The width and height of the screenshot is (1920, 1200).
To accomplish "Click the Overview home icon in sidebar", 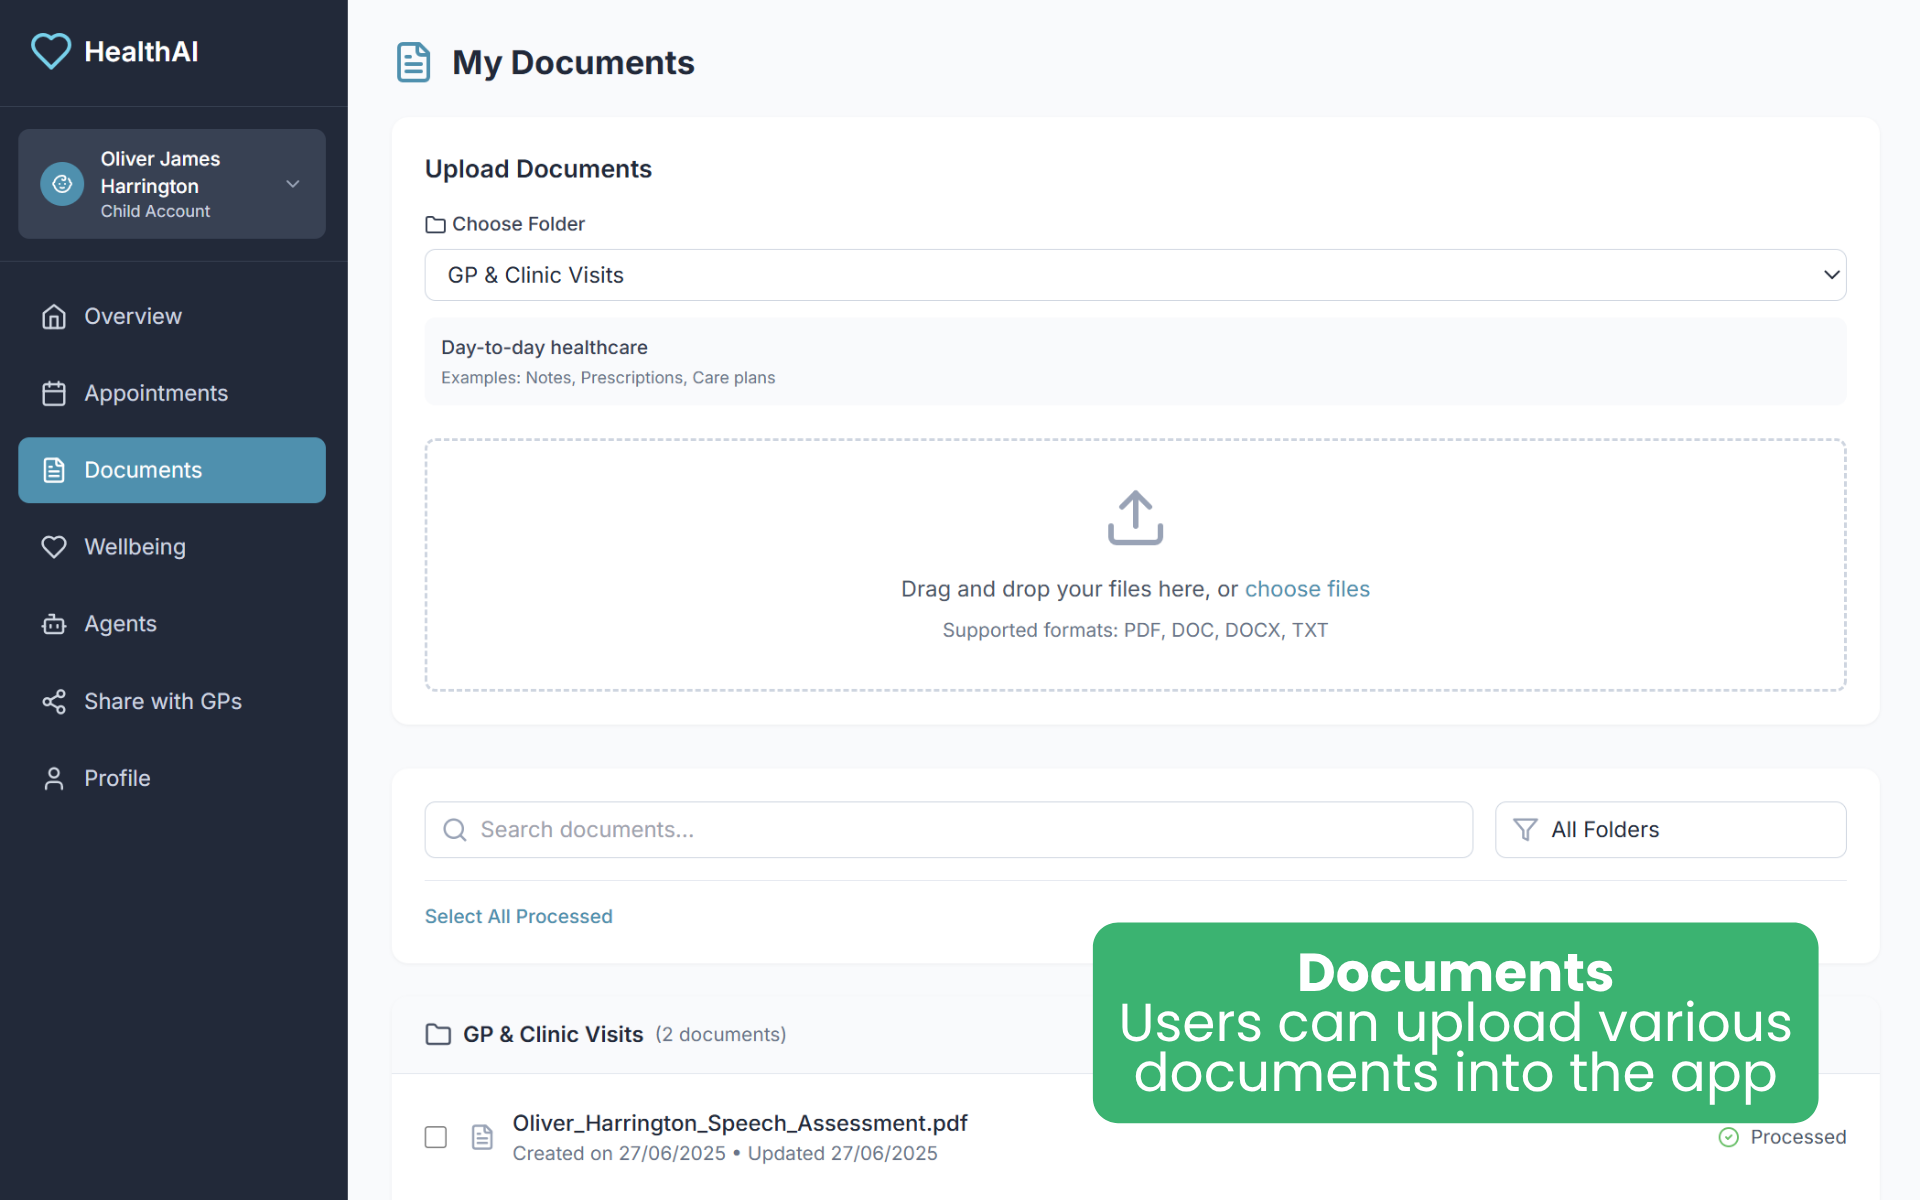I will (54, 316).
